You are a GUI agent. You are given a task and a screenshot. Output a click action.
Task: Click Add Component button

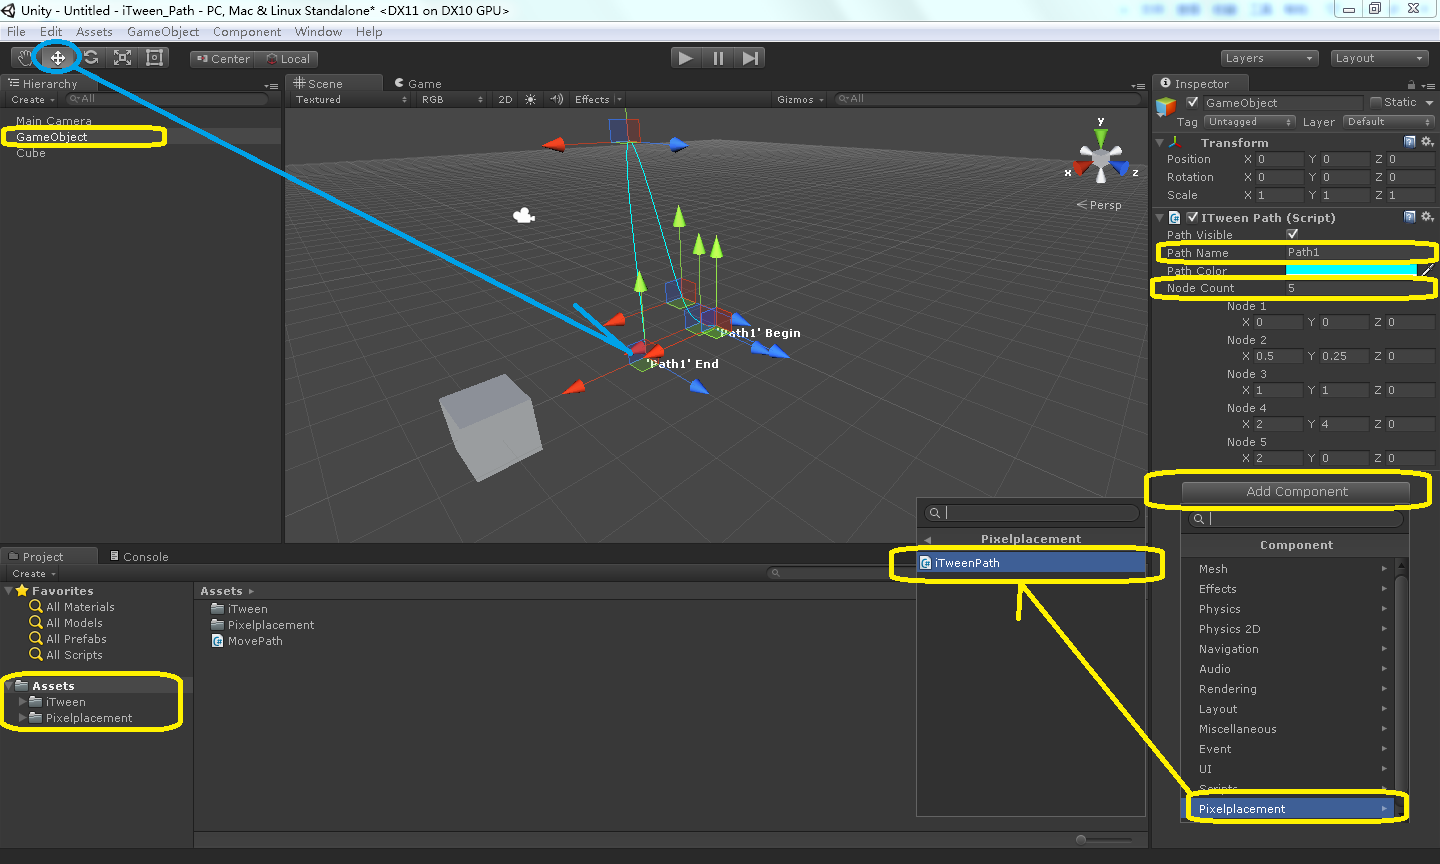1296,492
